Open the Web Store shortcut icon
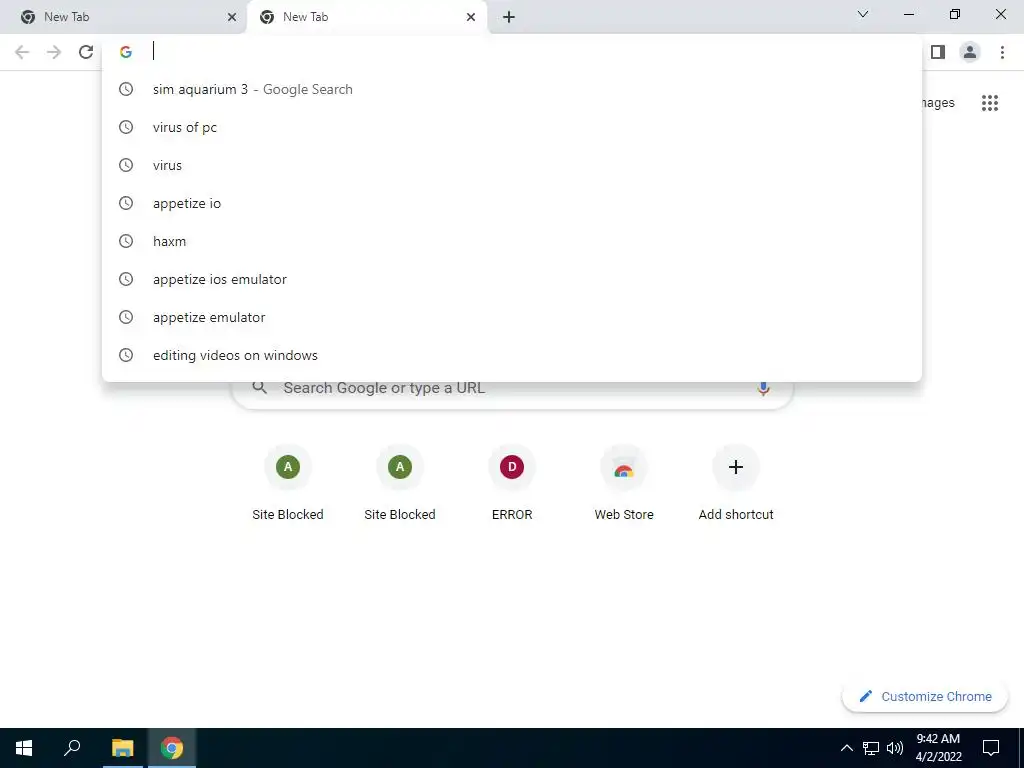 click(x=624, y=467)
